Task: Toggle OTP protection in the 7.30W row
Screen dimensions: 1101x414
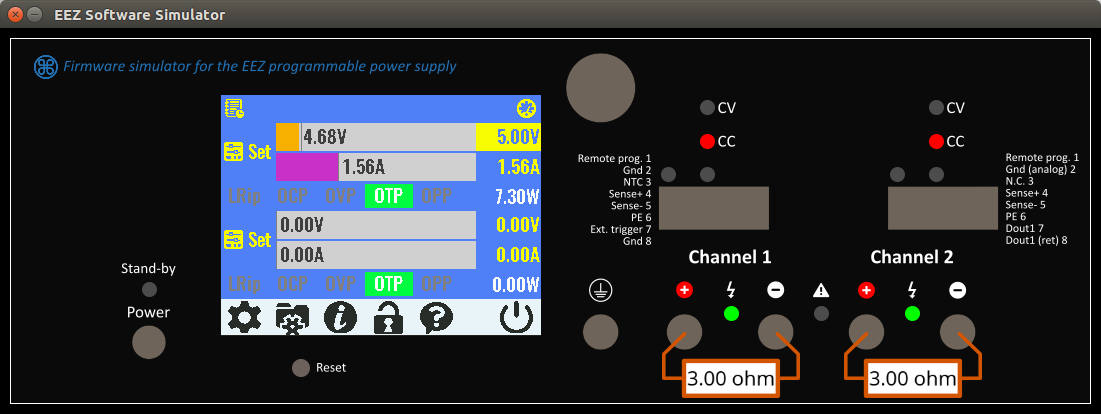Action: pos(388,196)
